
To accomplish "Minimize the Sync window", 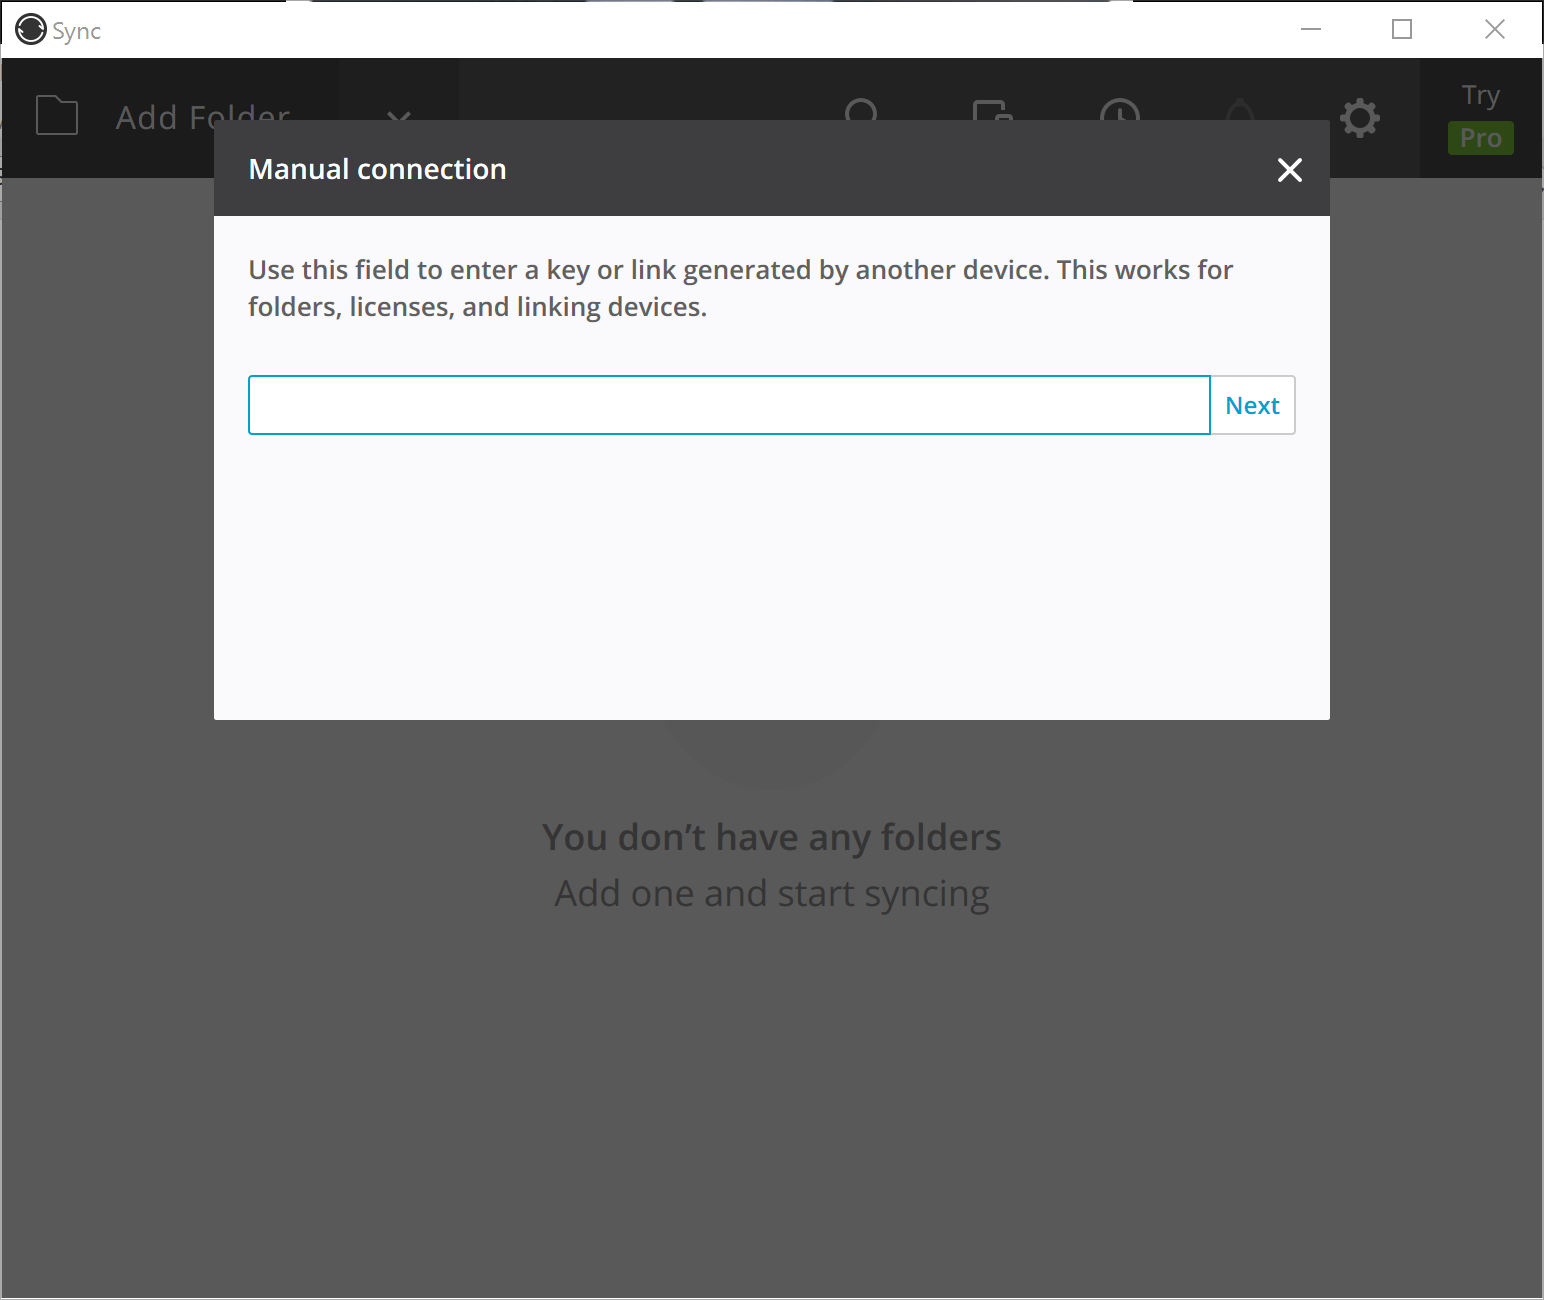I will point(1311,30).
